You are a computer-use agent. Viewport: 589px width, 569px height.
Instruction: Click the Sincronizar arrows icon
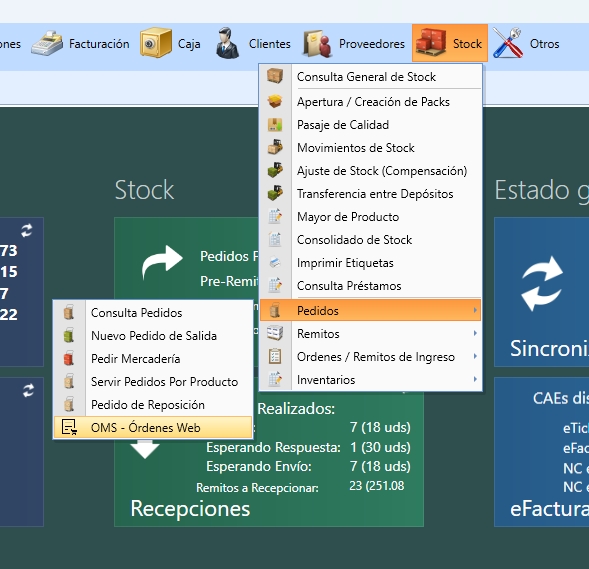click(x=542, y=284)
